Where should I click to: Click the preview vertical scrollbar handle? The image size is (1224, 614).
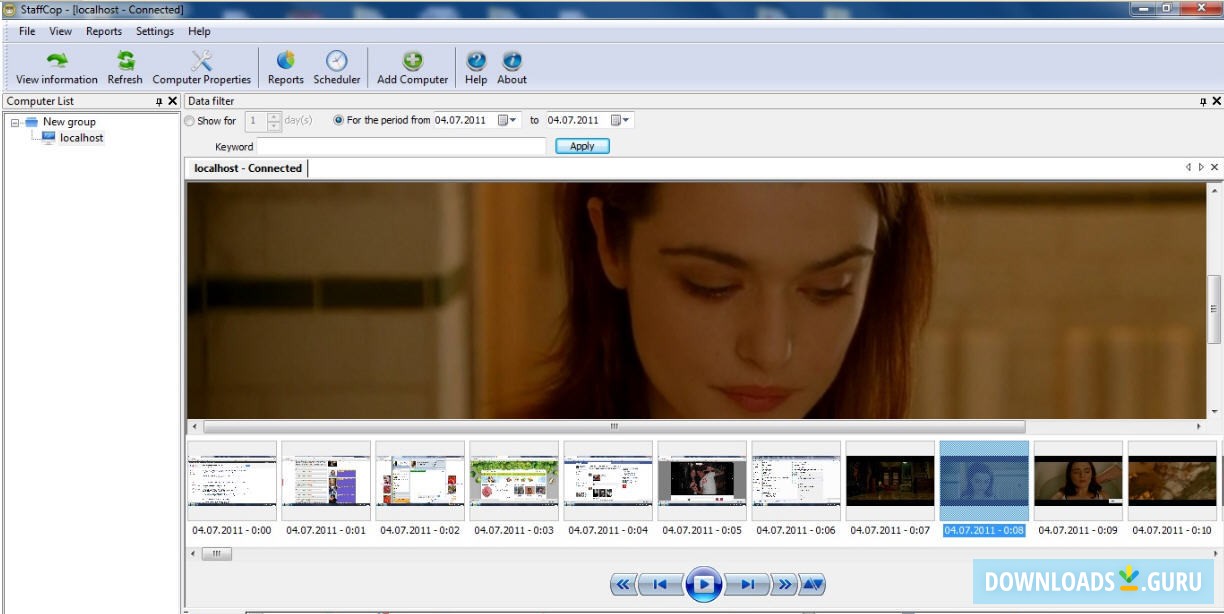(1215, 309)
